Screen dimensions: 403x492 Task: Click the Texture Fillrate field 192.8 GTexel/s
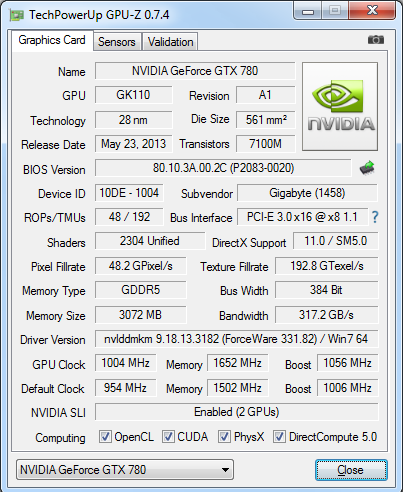(x=327, y=266)
